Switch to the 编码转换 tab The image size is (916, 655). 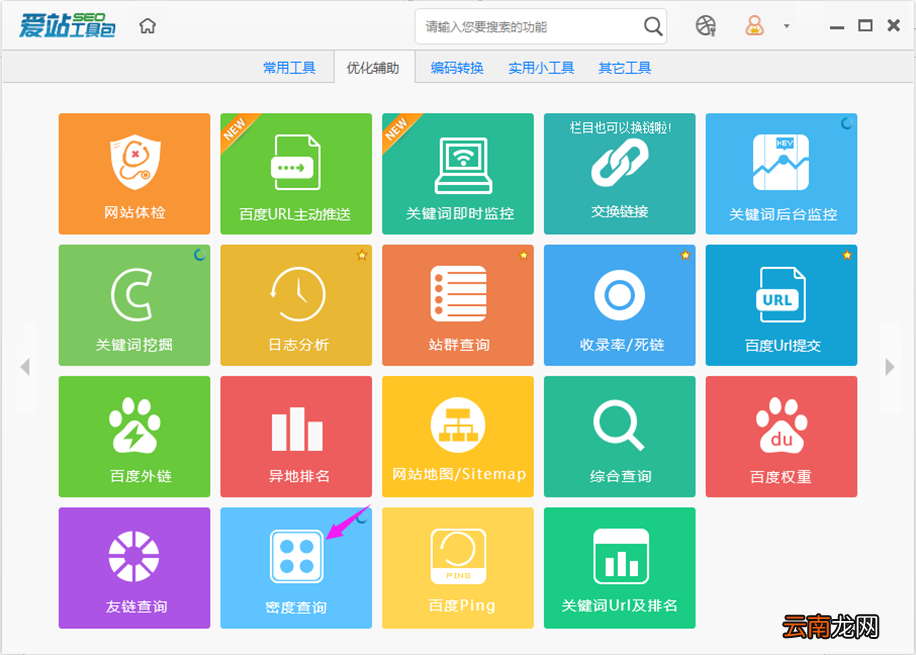(457, 68)
